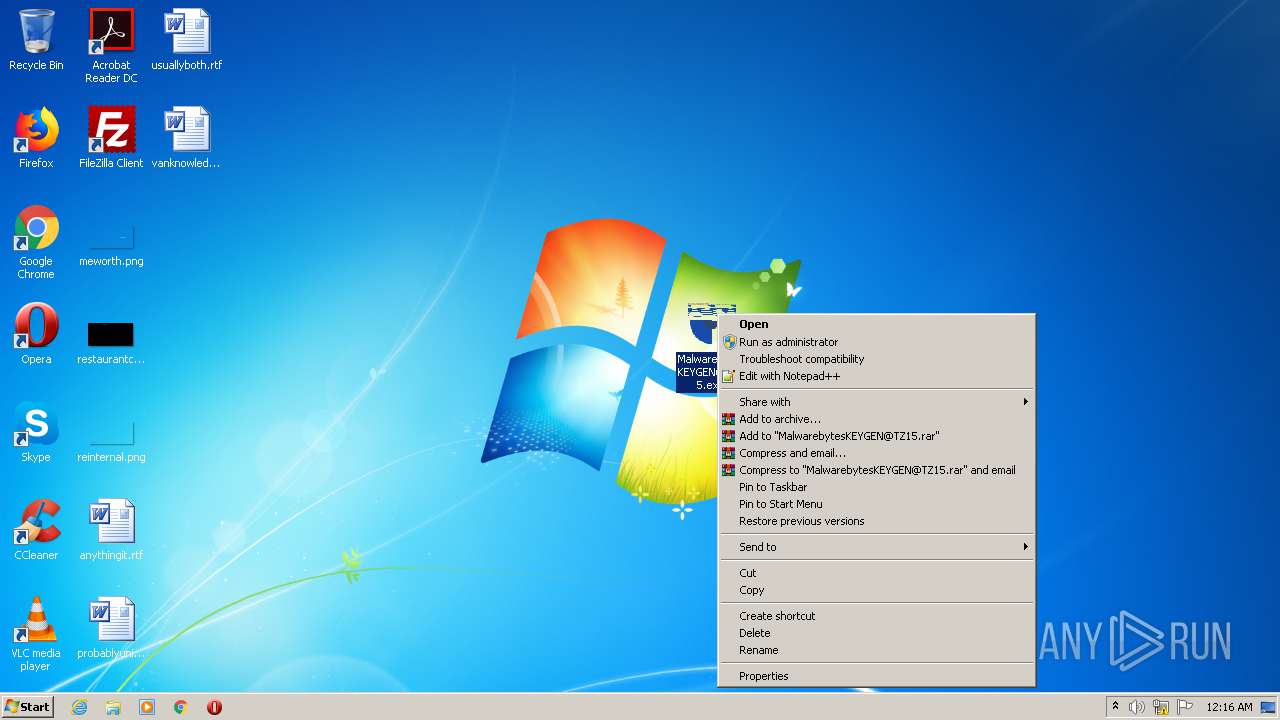Choose Pin to Taskbar
Screen dimensions: 1280x720
point(877,487)
